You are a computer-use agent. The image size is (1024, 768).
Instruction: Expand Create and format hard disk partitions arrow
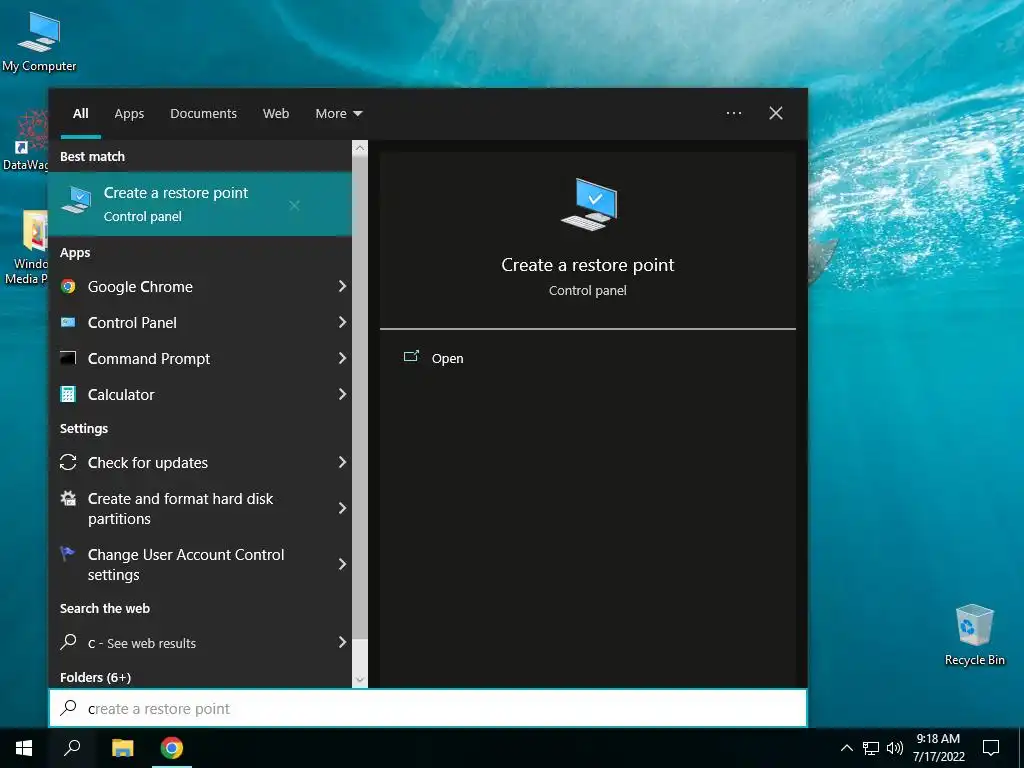342,508
